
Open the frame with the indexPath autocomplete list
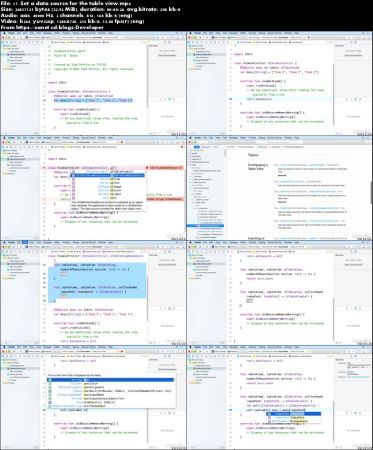(280, 397)
